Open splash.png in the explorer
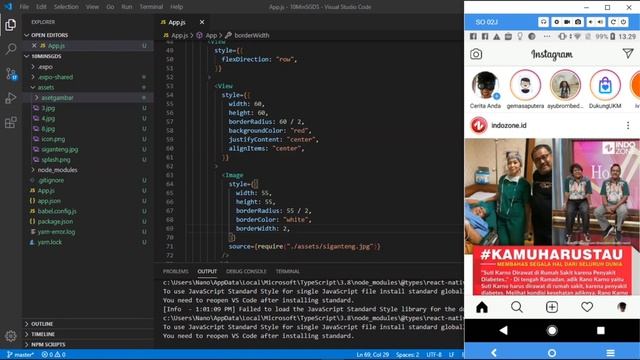 click(x=88, y=160)
